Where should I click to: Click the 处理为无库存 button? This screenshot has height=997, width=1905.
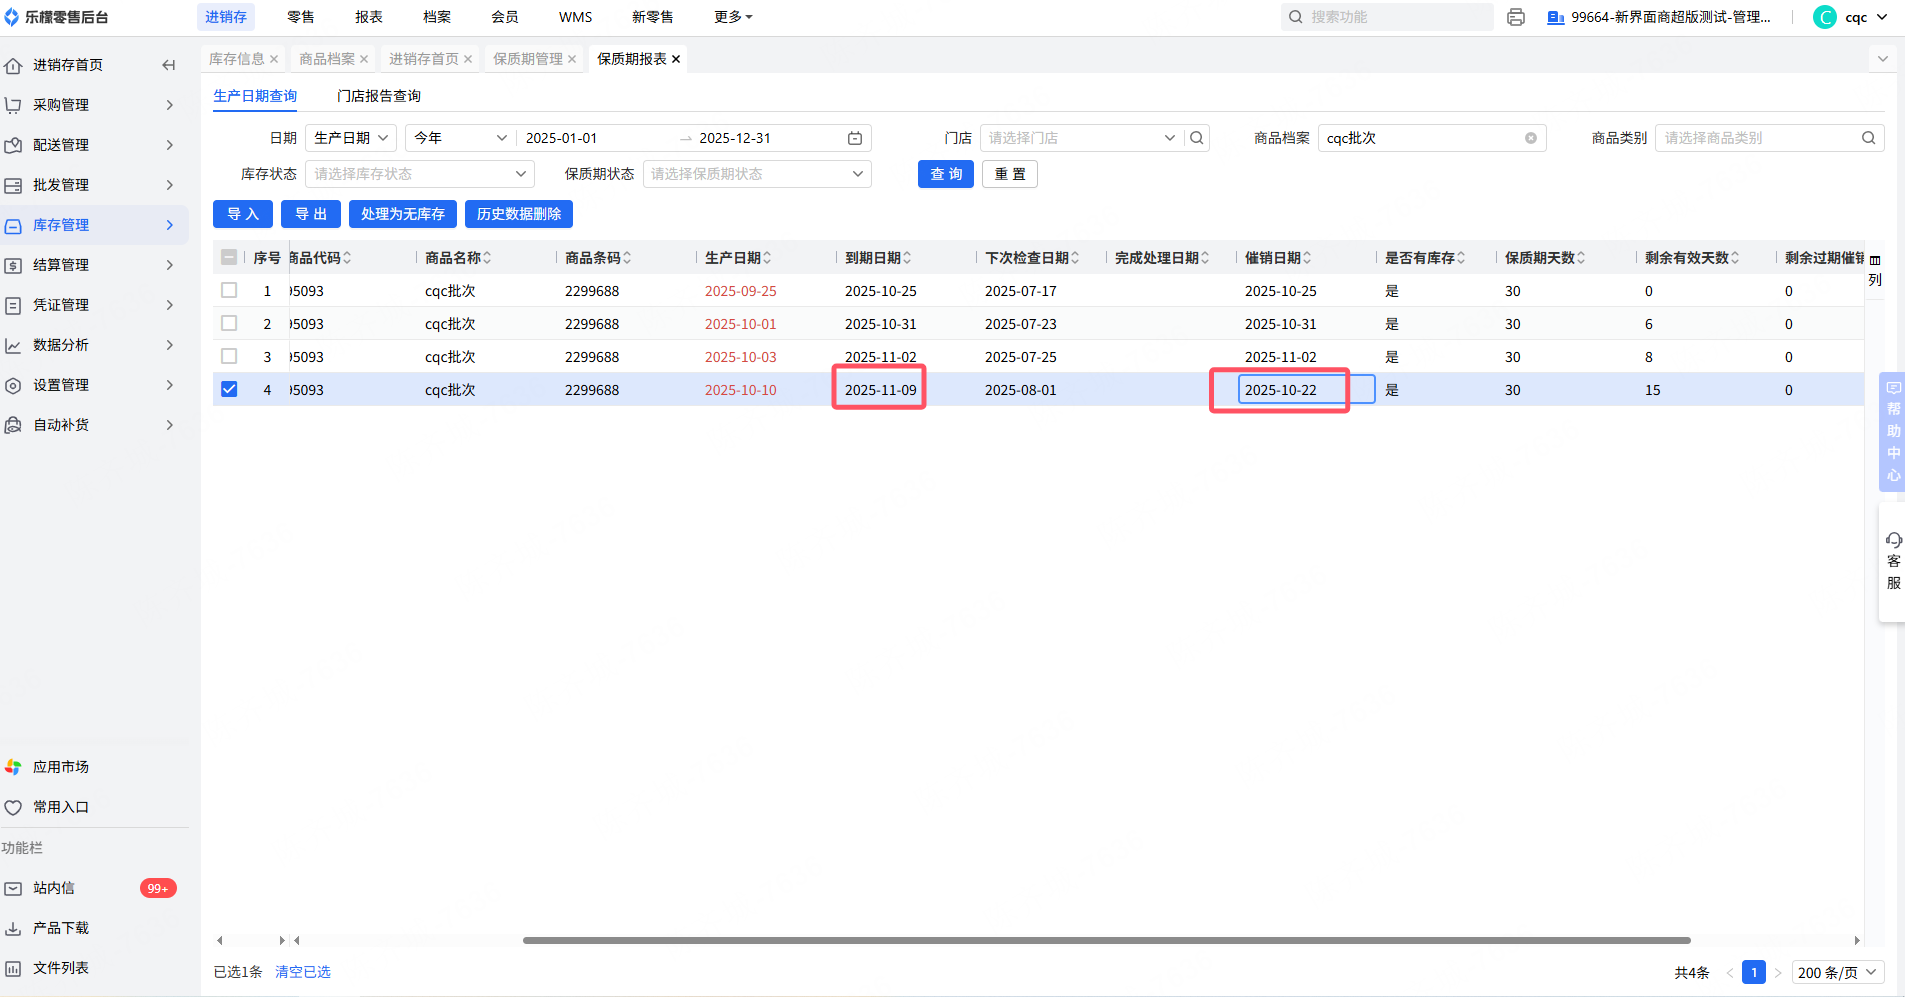(403, 214)
